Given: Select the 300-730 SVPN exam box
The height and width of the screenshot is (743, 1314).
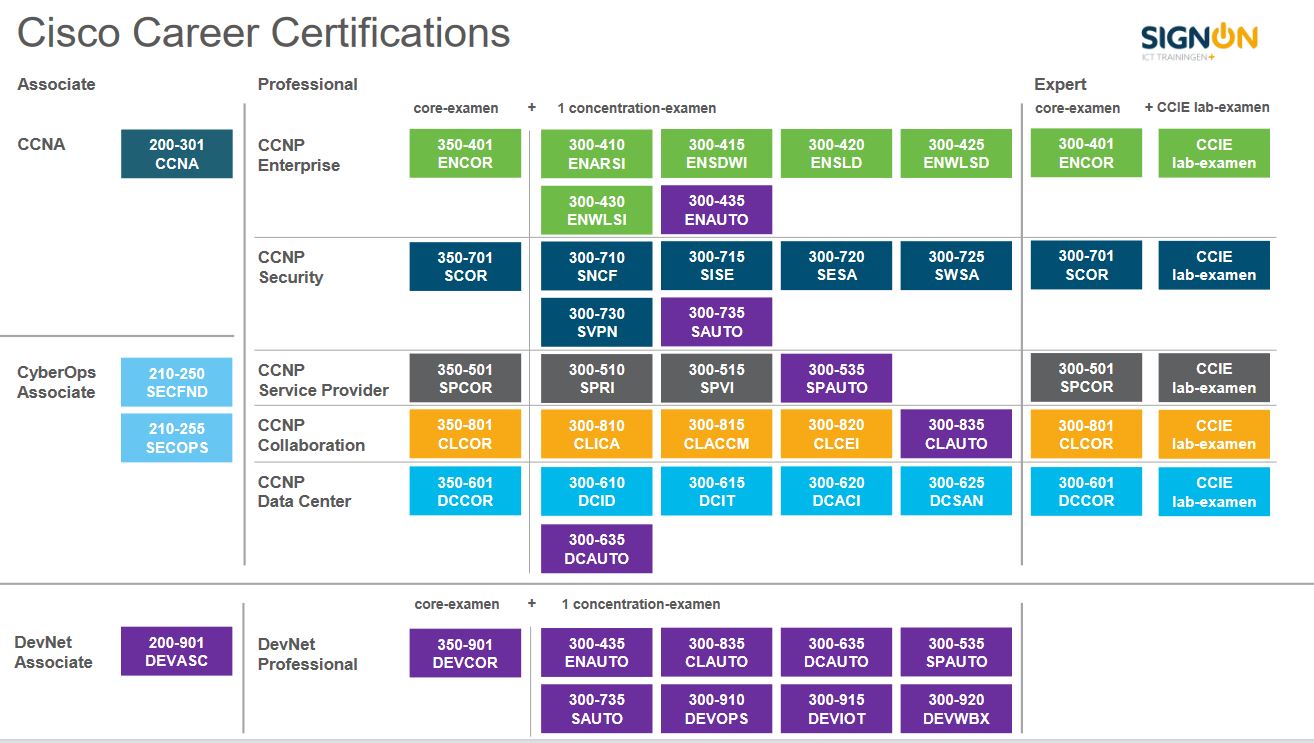Looking at the screenshot, I should coord(596,321).
